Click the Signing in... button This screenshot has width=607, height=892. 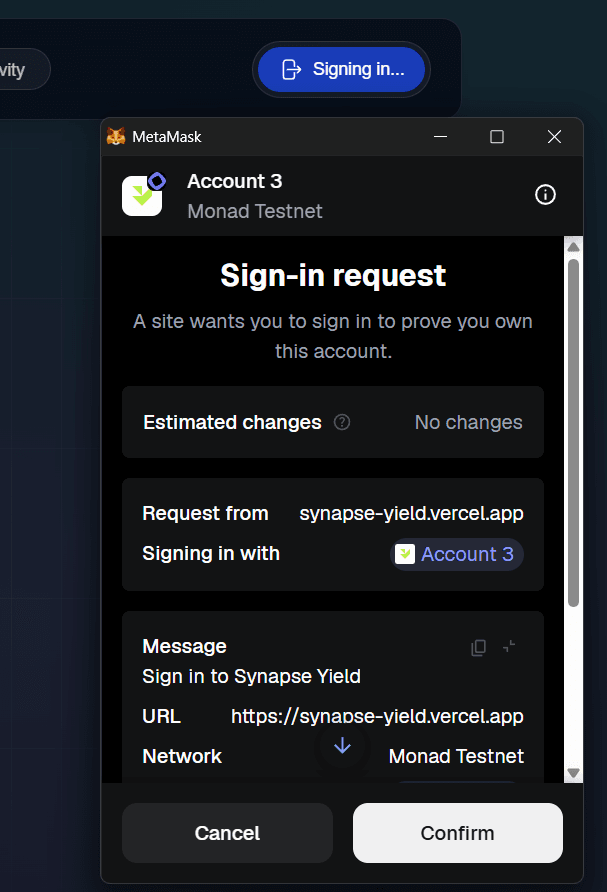tap(341, 69)
